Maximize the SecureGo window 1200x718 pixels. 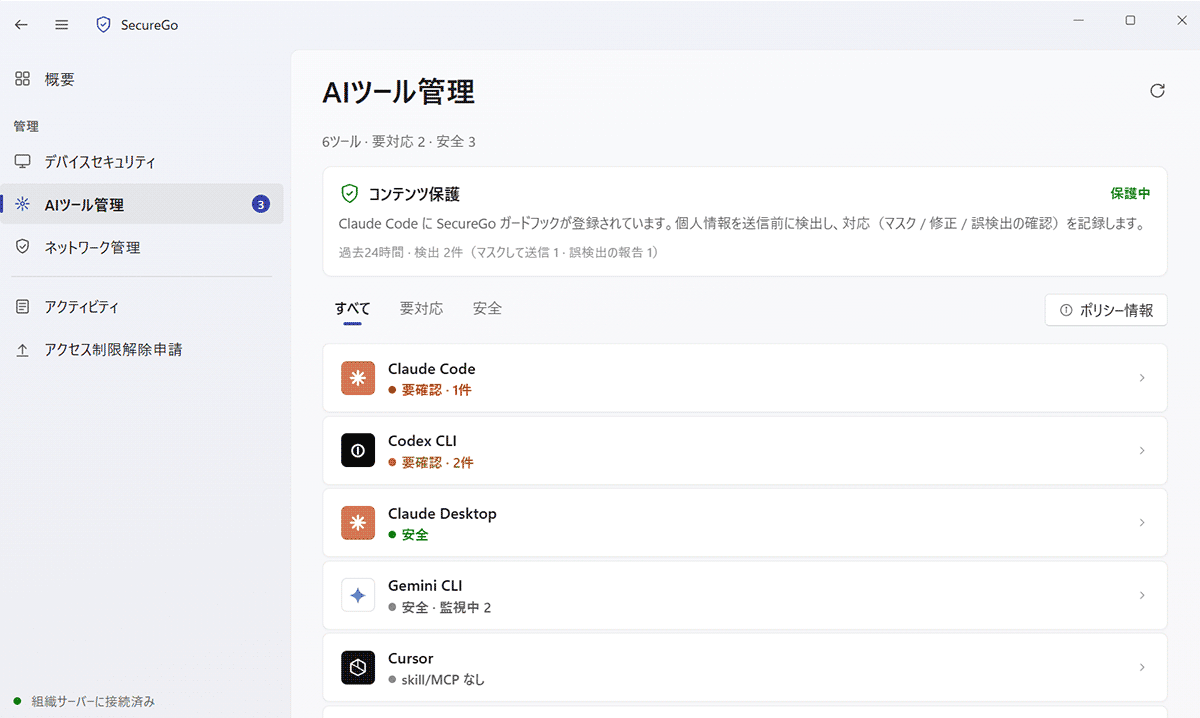coord(1130,20)
